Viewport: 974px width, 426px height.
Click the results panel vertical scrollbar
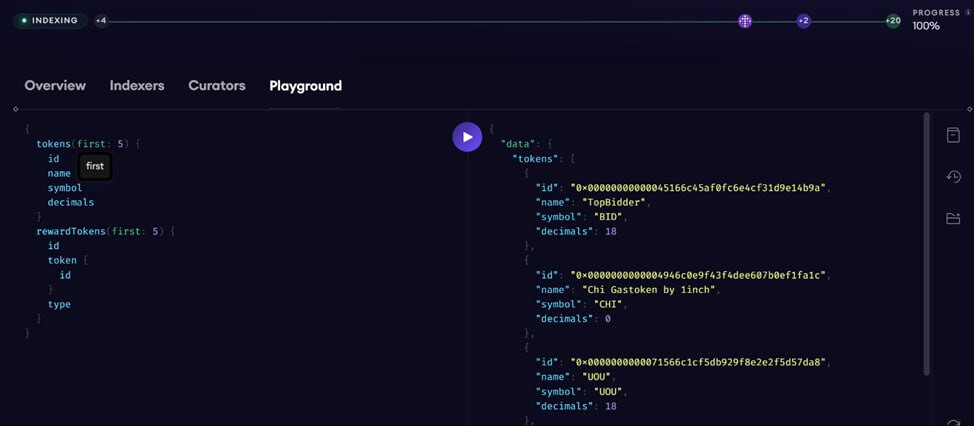(926, 240)
